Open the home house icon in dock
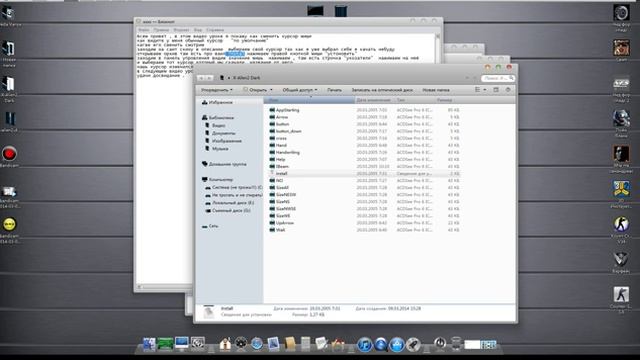 click(225, 344)
